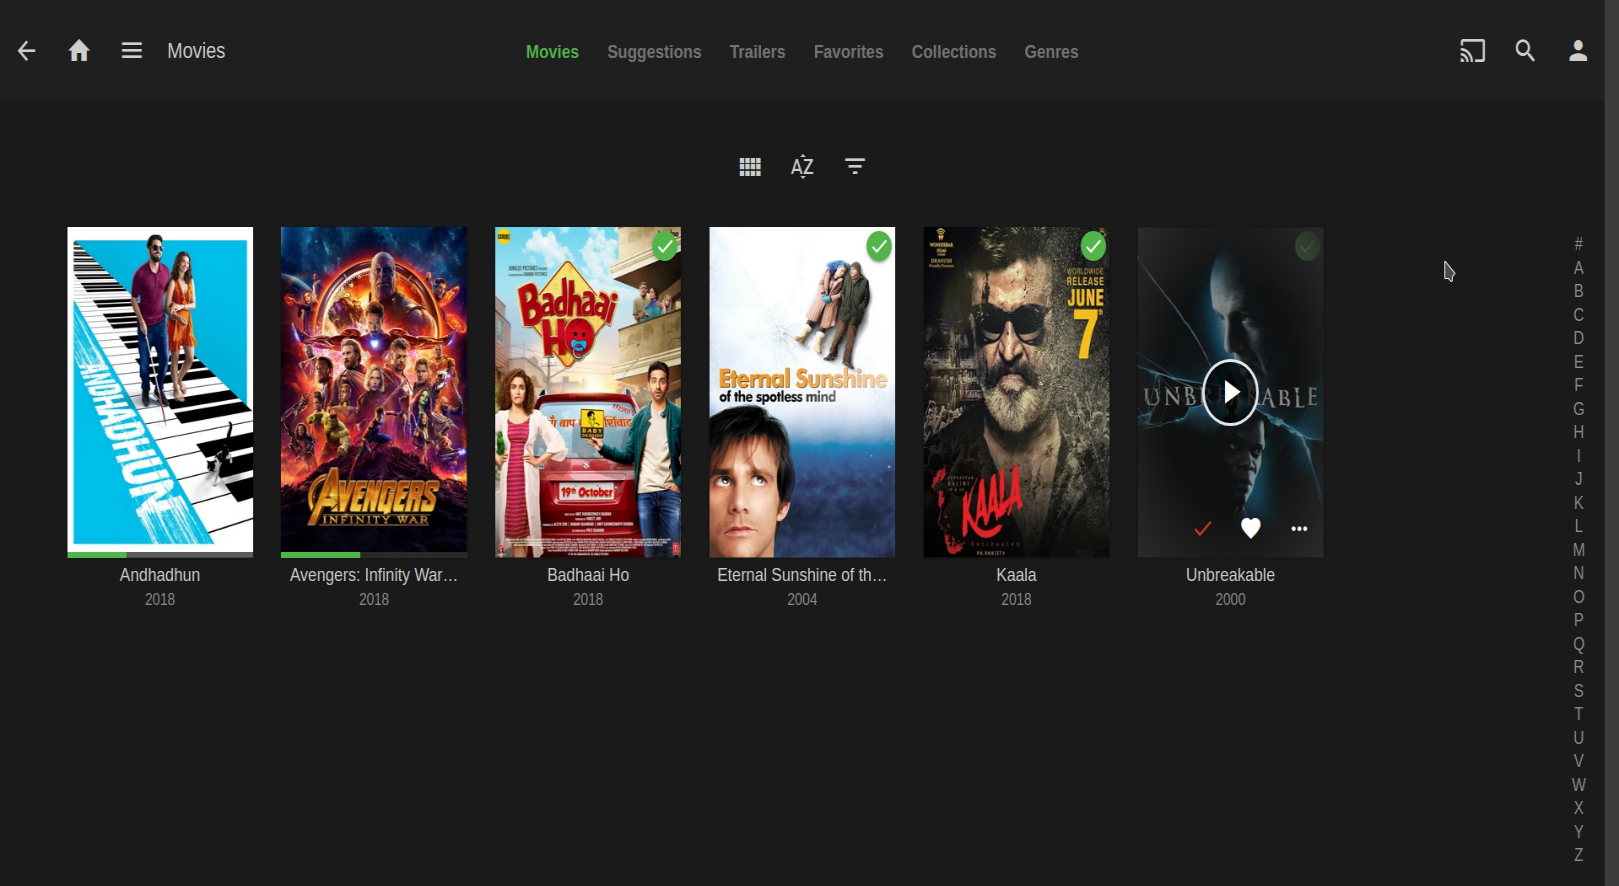
Task: Open the filter options icon
Action: pos(855,166)
